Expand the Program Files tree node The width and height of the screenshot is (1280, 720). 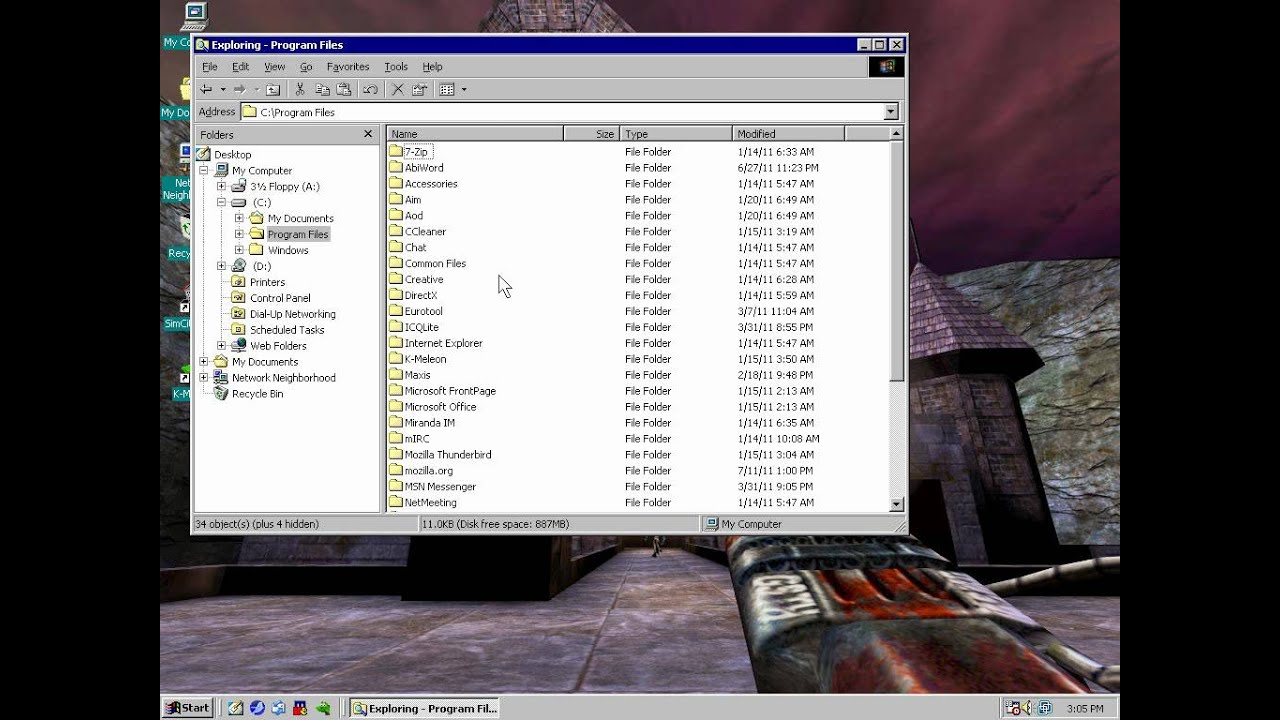[x=240, y=234]
